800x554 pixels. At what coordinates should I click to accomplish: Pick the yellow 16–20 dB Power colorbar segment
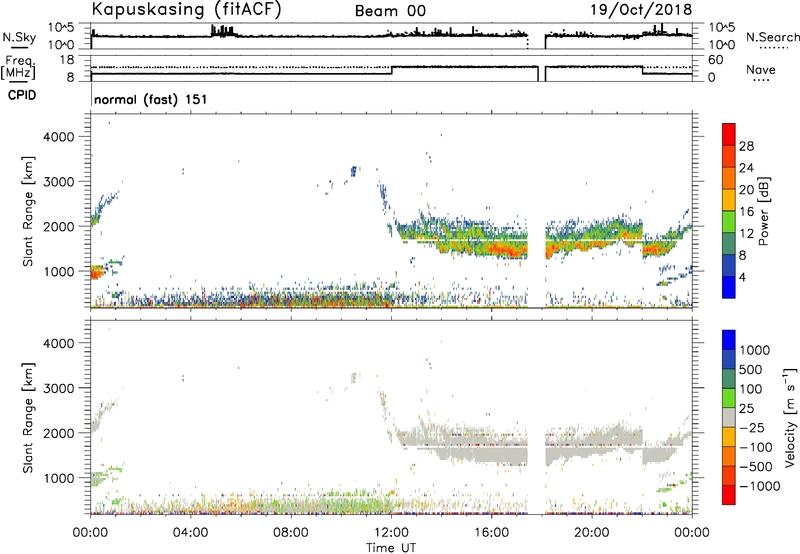click(x=729, y=200)
